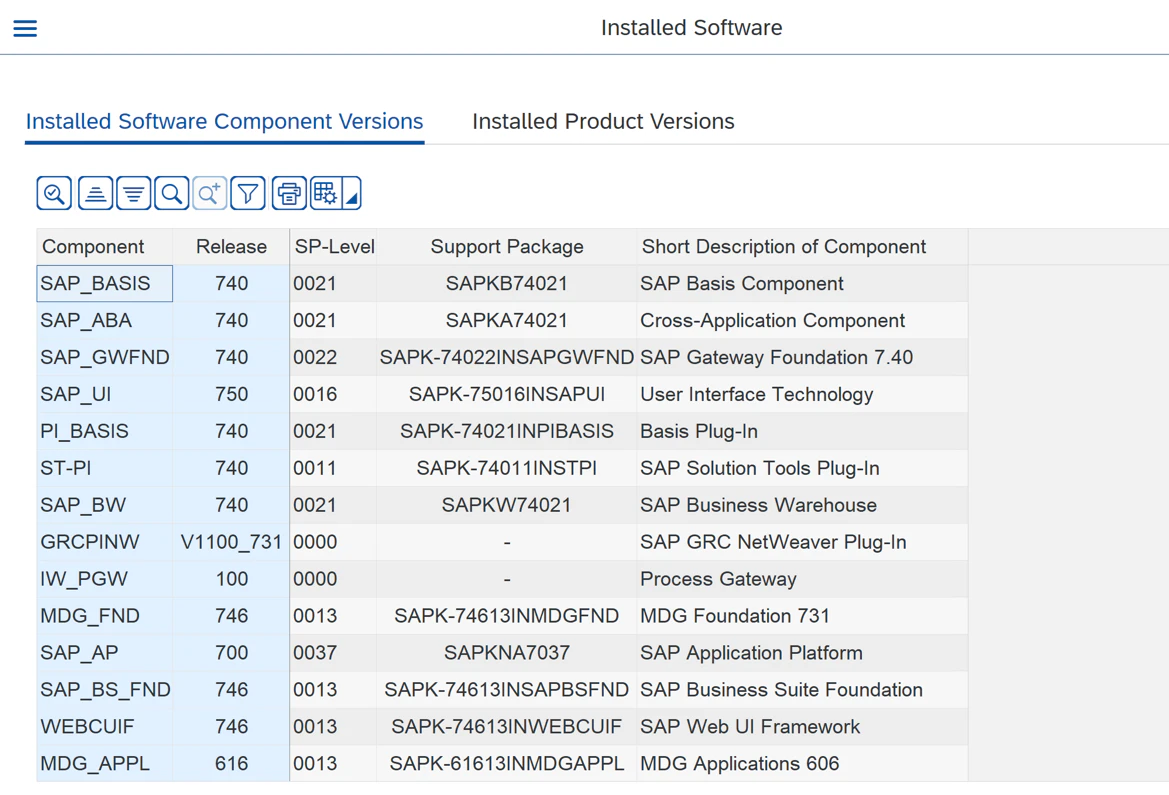
Task: Select the SAP_BS_FND component cell
Action: click(104, 690)
